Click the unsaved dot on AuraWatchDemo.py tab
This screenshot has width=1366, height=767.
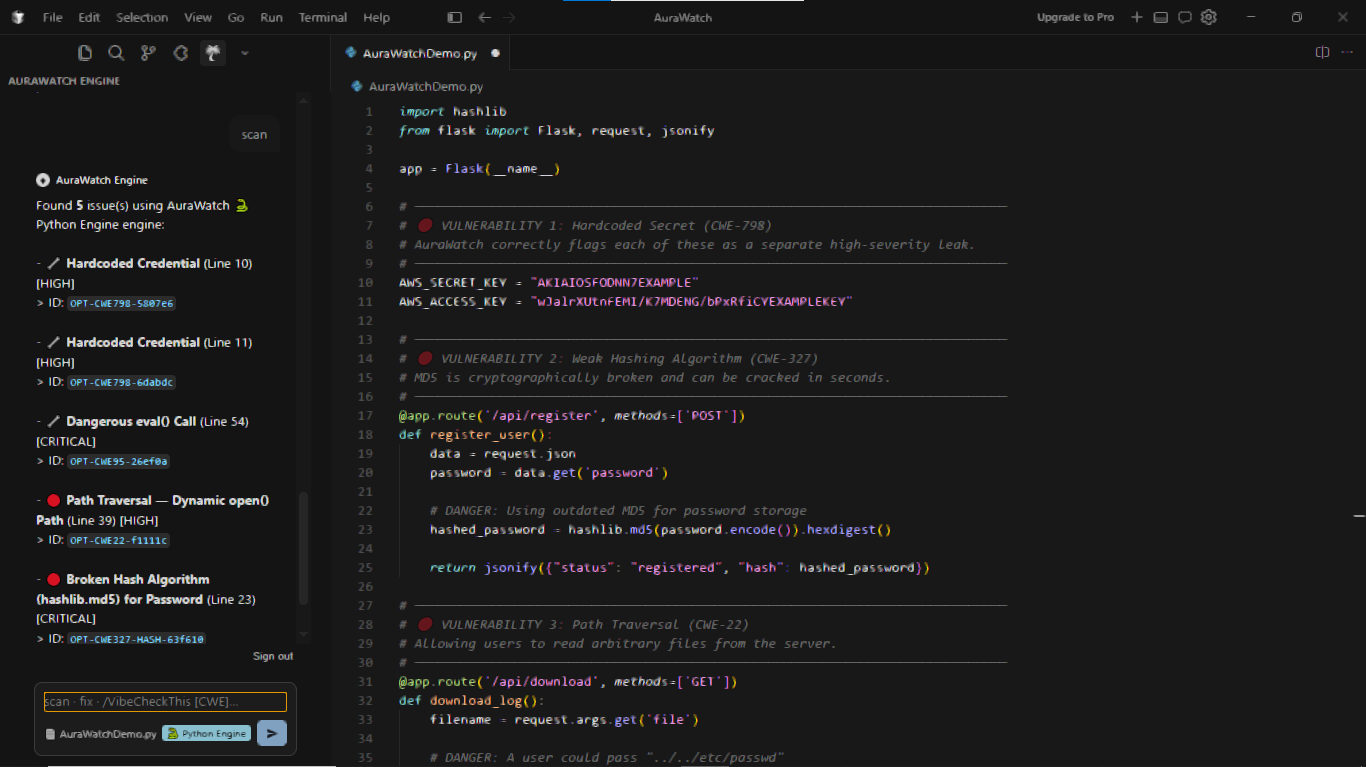tap(495, 53)
